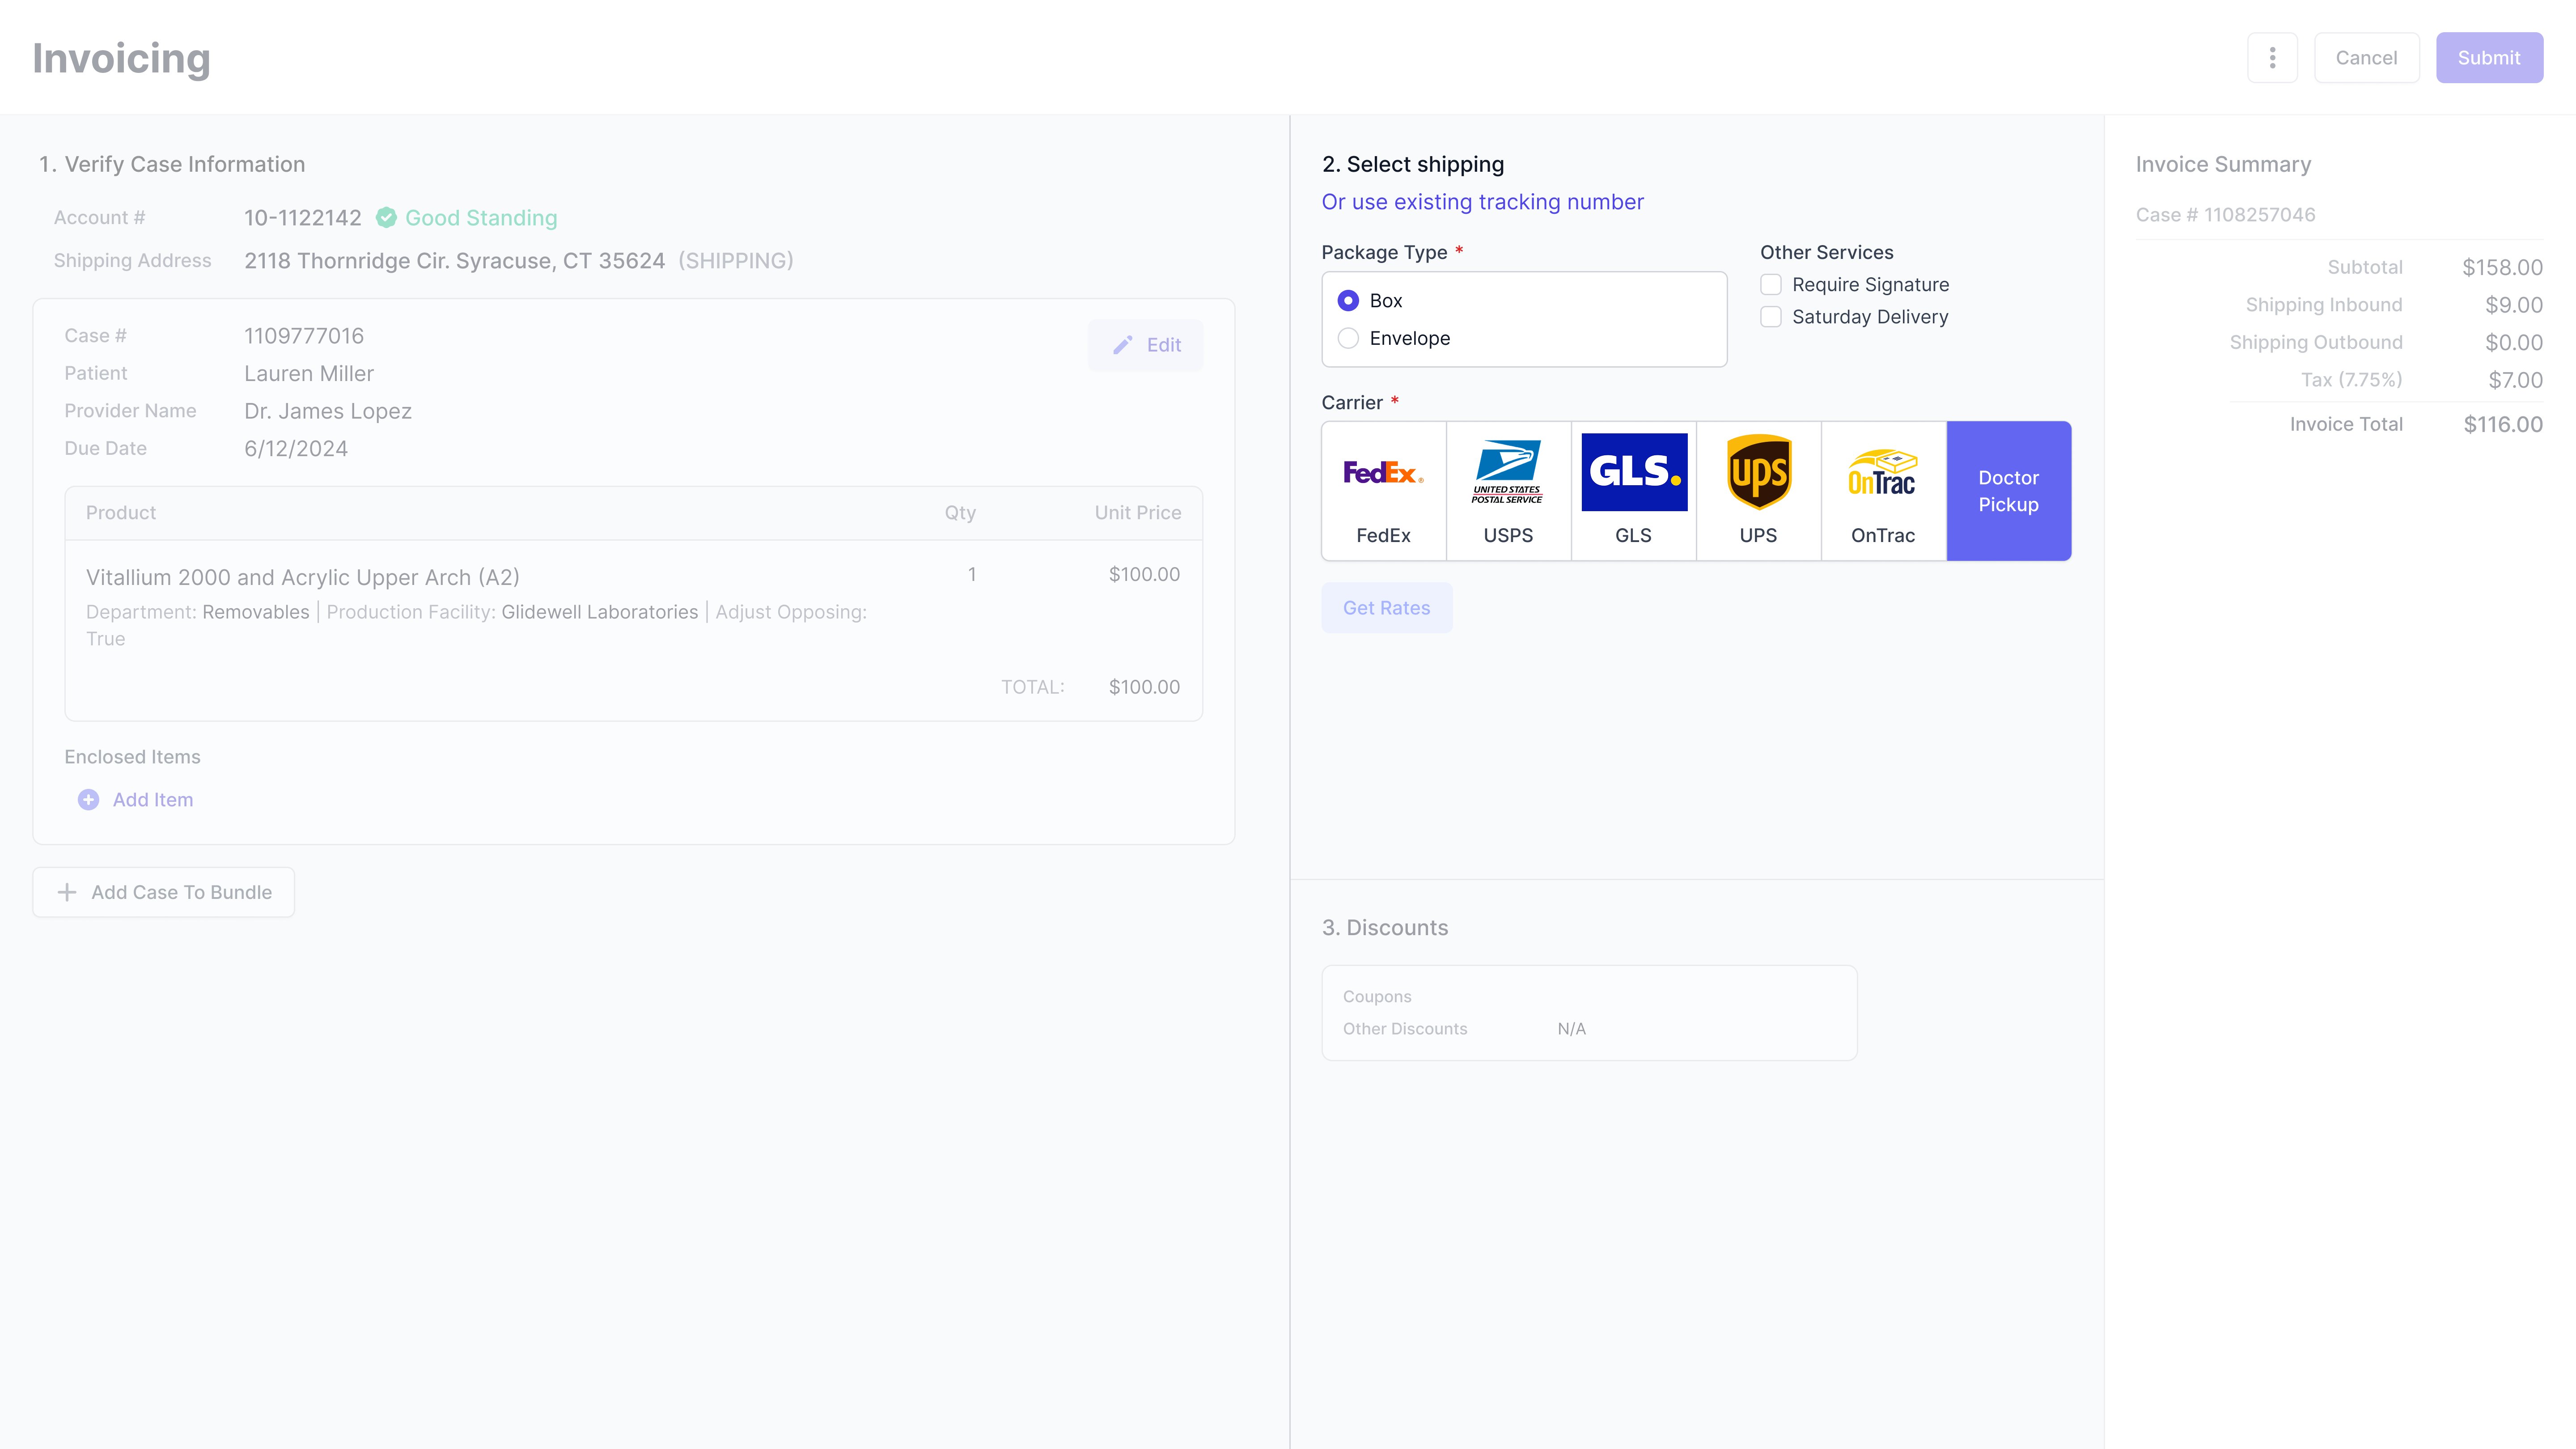Choose USPS as carrier
Viewport: 2576px width, 1449px height.
click(1508, 491)
